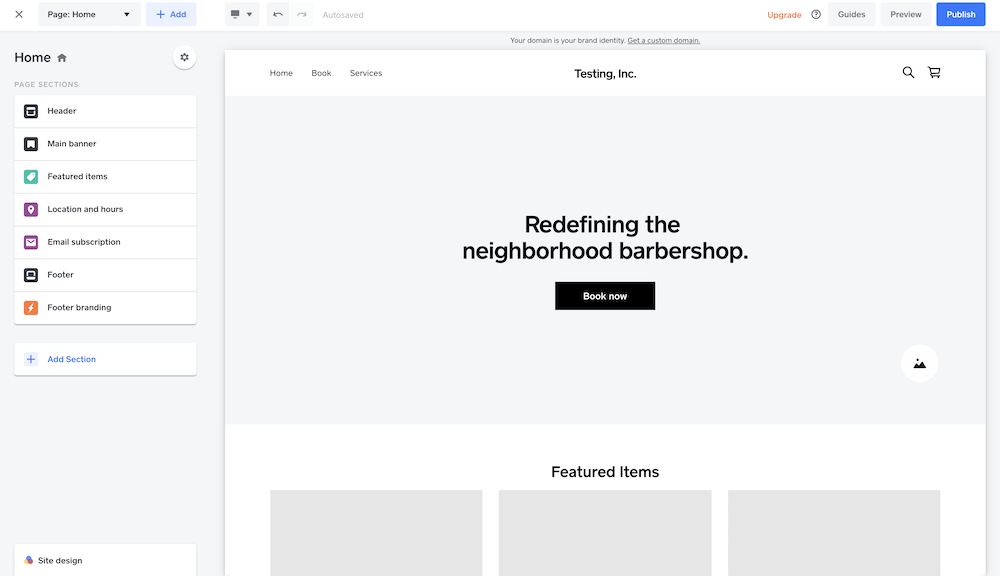Open the Footer section row
The width and height of the screenshot is (1000, 576).
[x=105, y=275]
